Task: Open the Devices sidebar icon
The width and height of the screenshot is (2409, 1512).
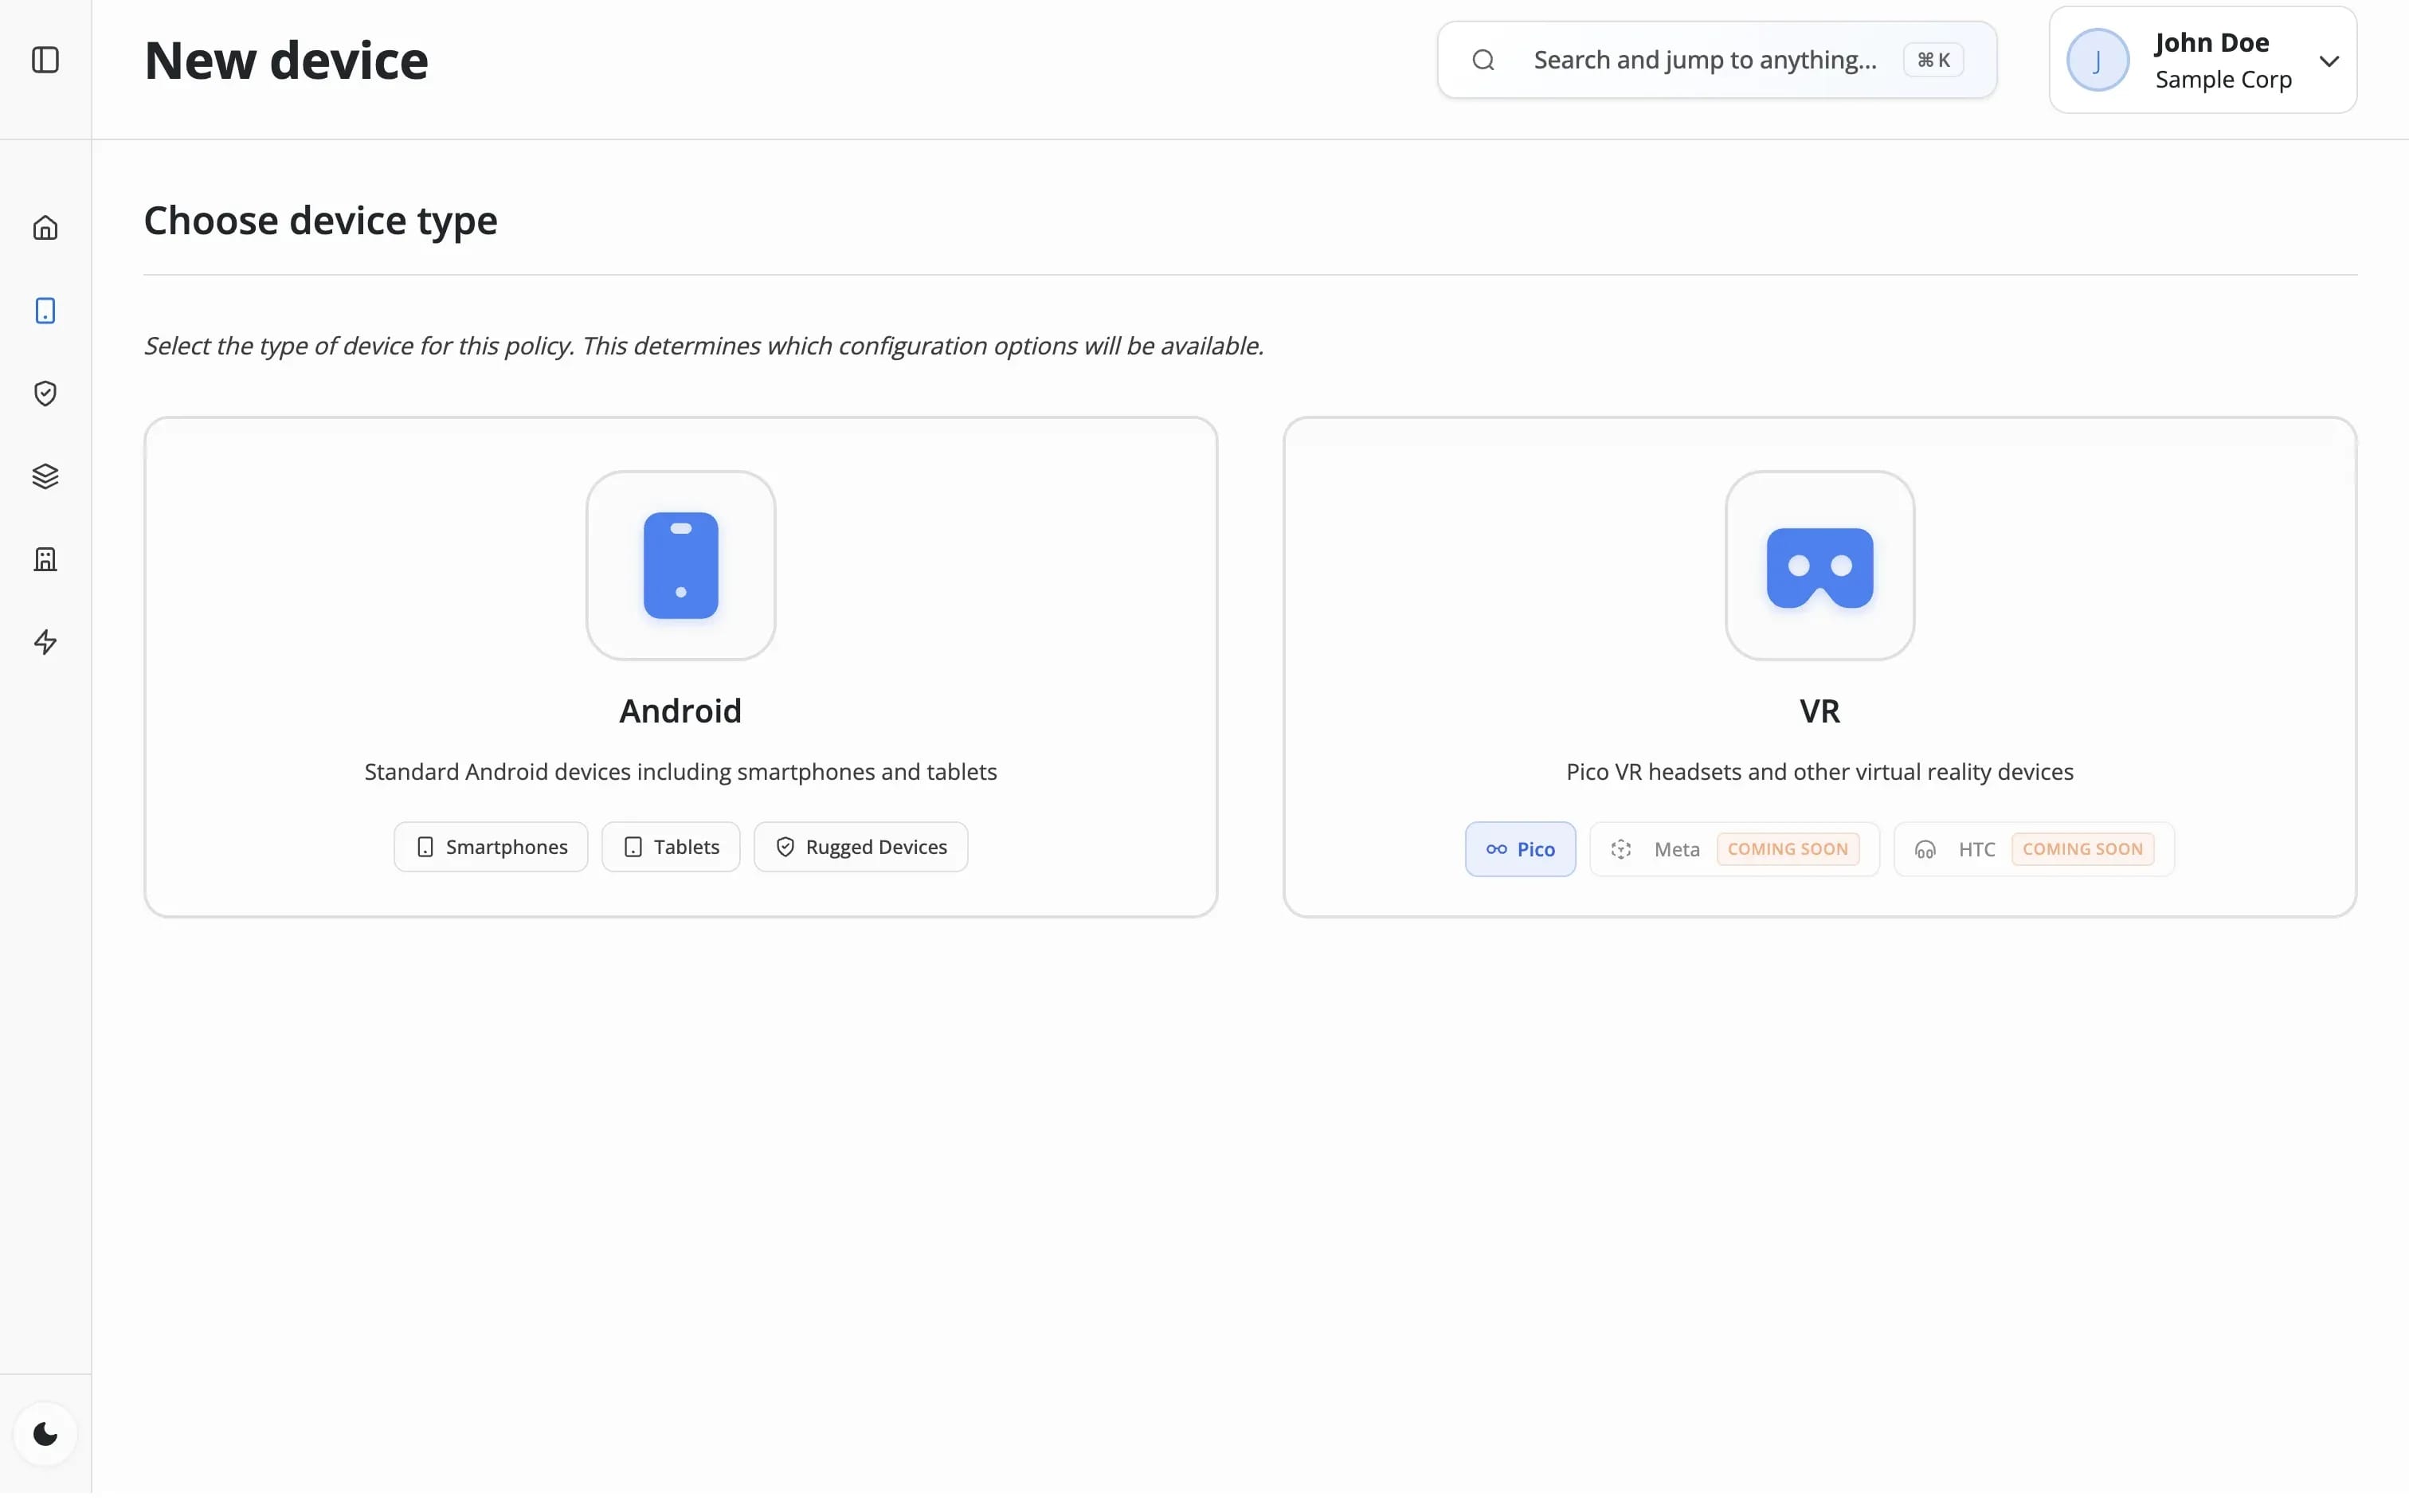Action: 45,311
